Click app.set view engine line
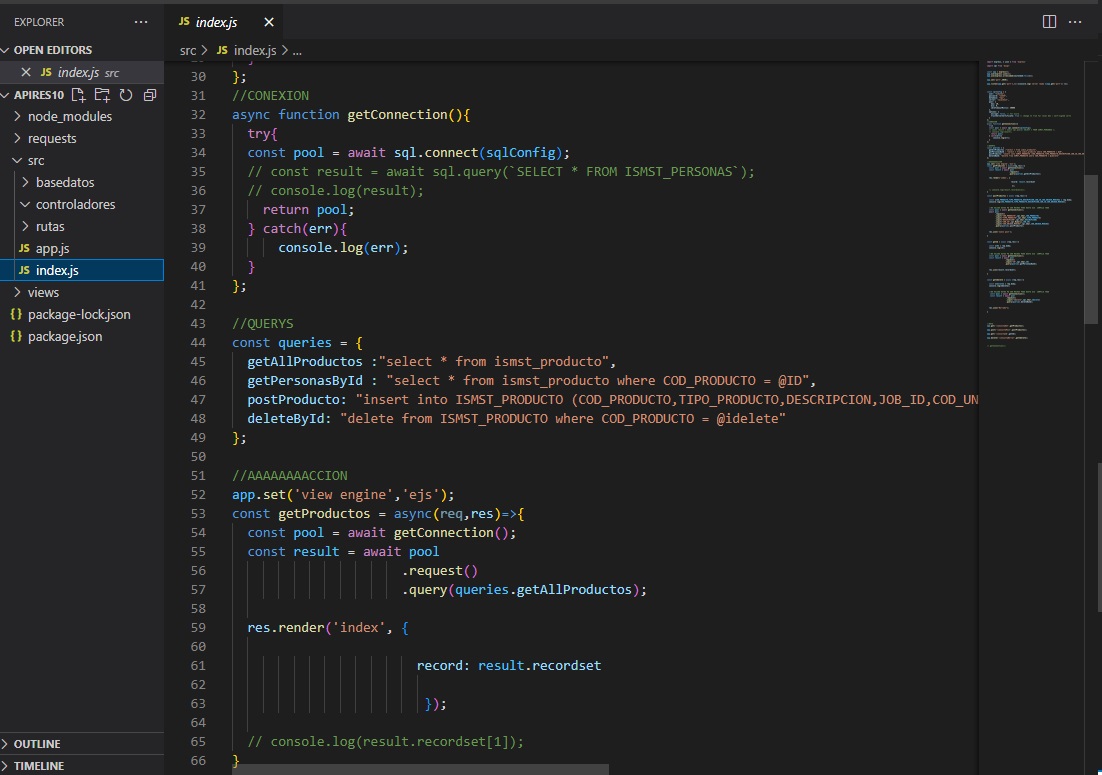This screenshot has height=775, width=1102. coord(343,495)
